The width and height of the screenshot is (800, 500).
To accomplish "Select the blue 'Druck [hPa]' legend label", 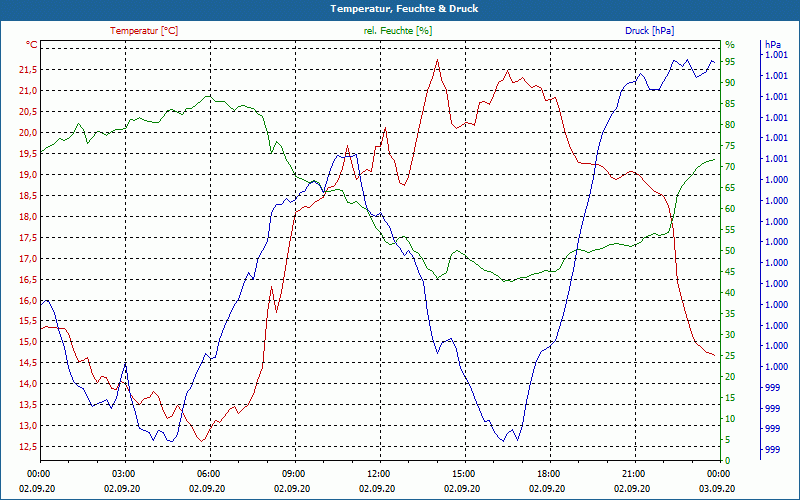I will 649,31.
